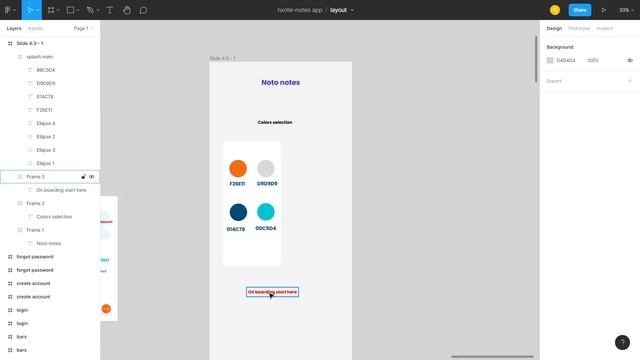
Task: Toggle visibility of the Frame 3 layer
Action: tap(92, 177)
